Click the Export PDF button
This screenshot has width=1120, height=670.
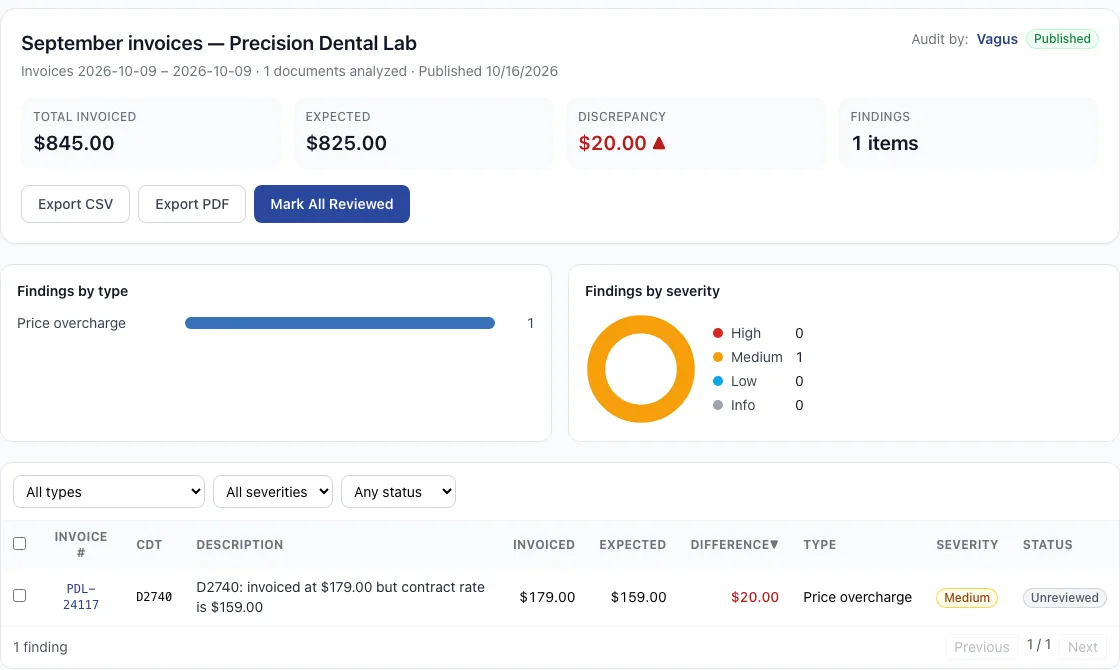pos(192,204)
